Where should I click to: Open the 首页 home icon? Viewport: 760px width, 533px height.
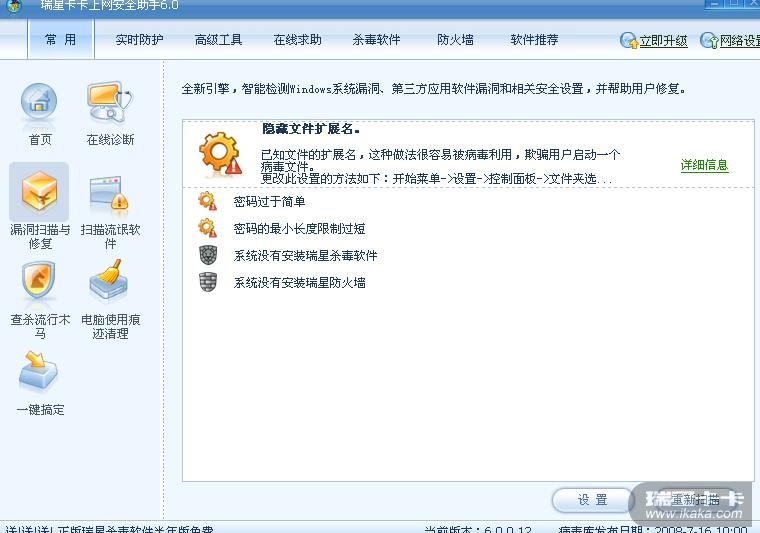(x=39, y=103)
